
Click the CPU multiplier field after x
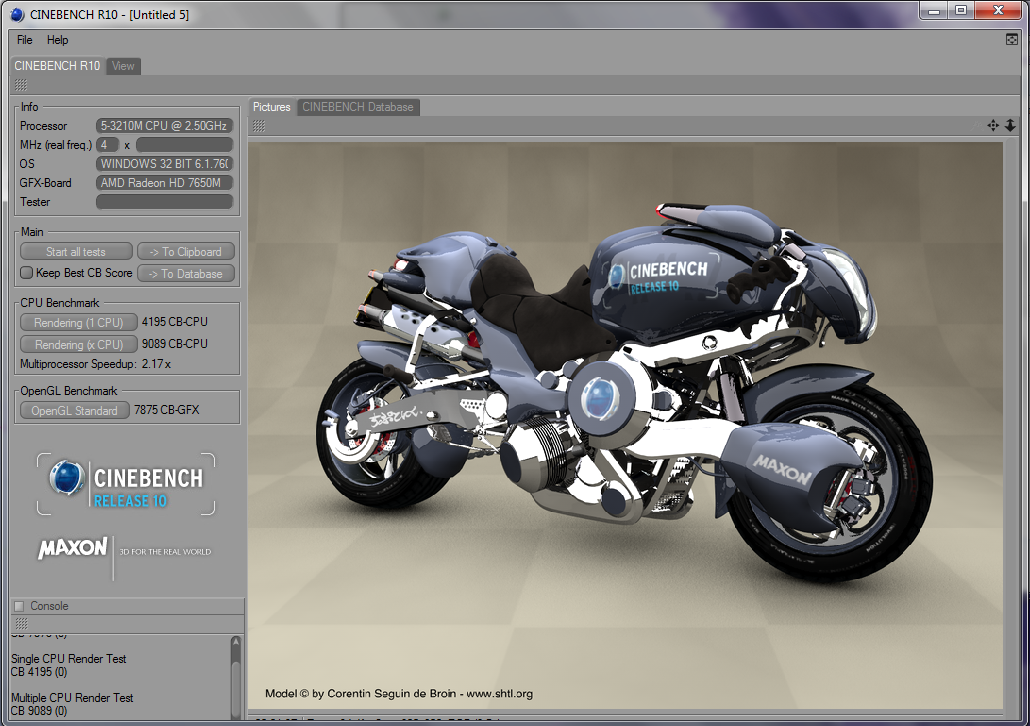click(185, 145)
